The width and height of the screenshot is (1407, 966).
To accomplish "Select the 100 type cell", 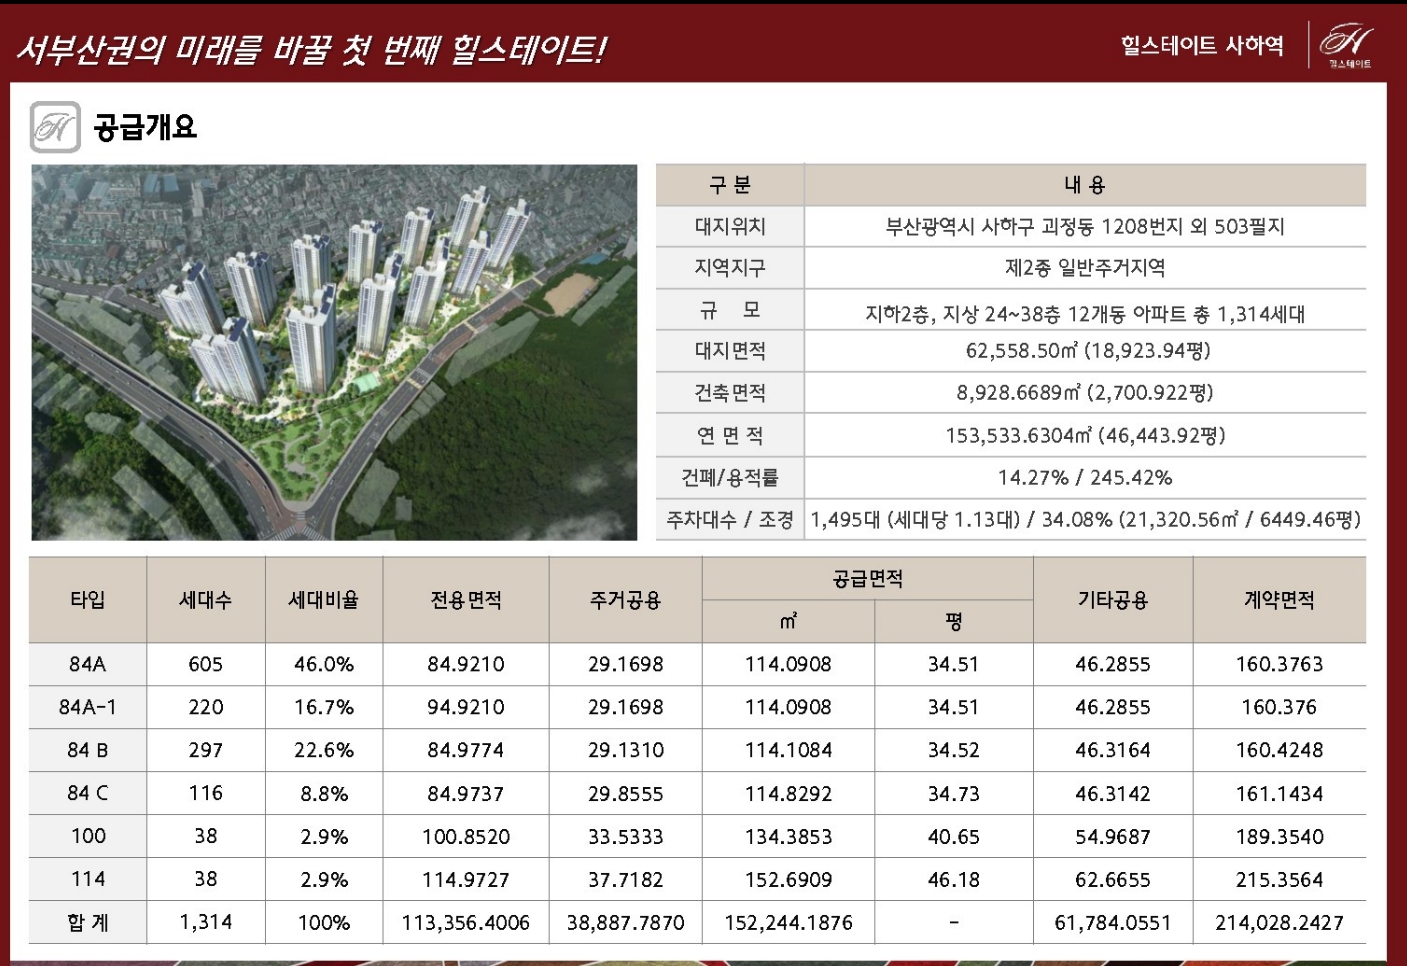I will (88, 836).
